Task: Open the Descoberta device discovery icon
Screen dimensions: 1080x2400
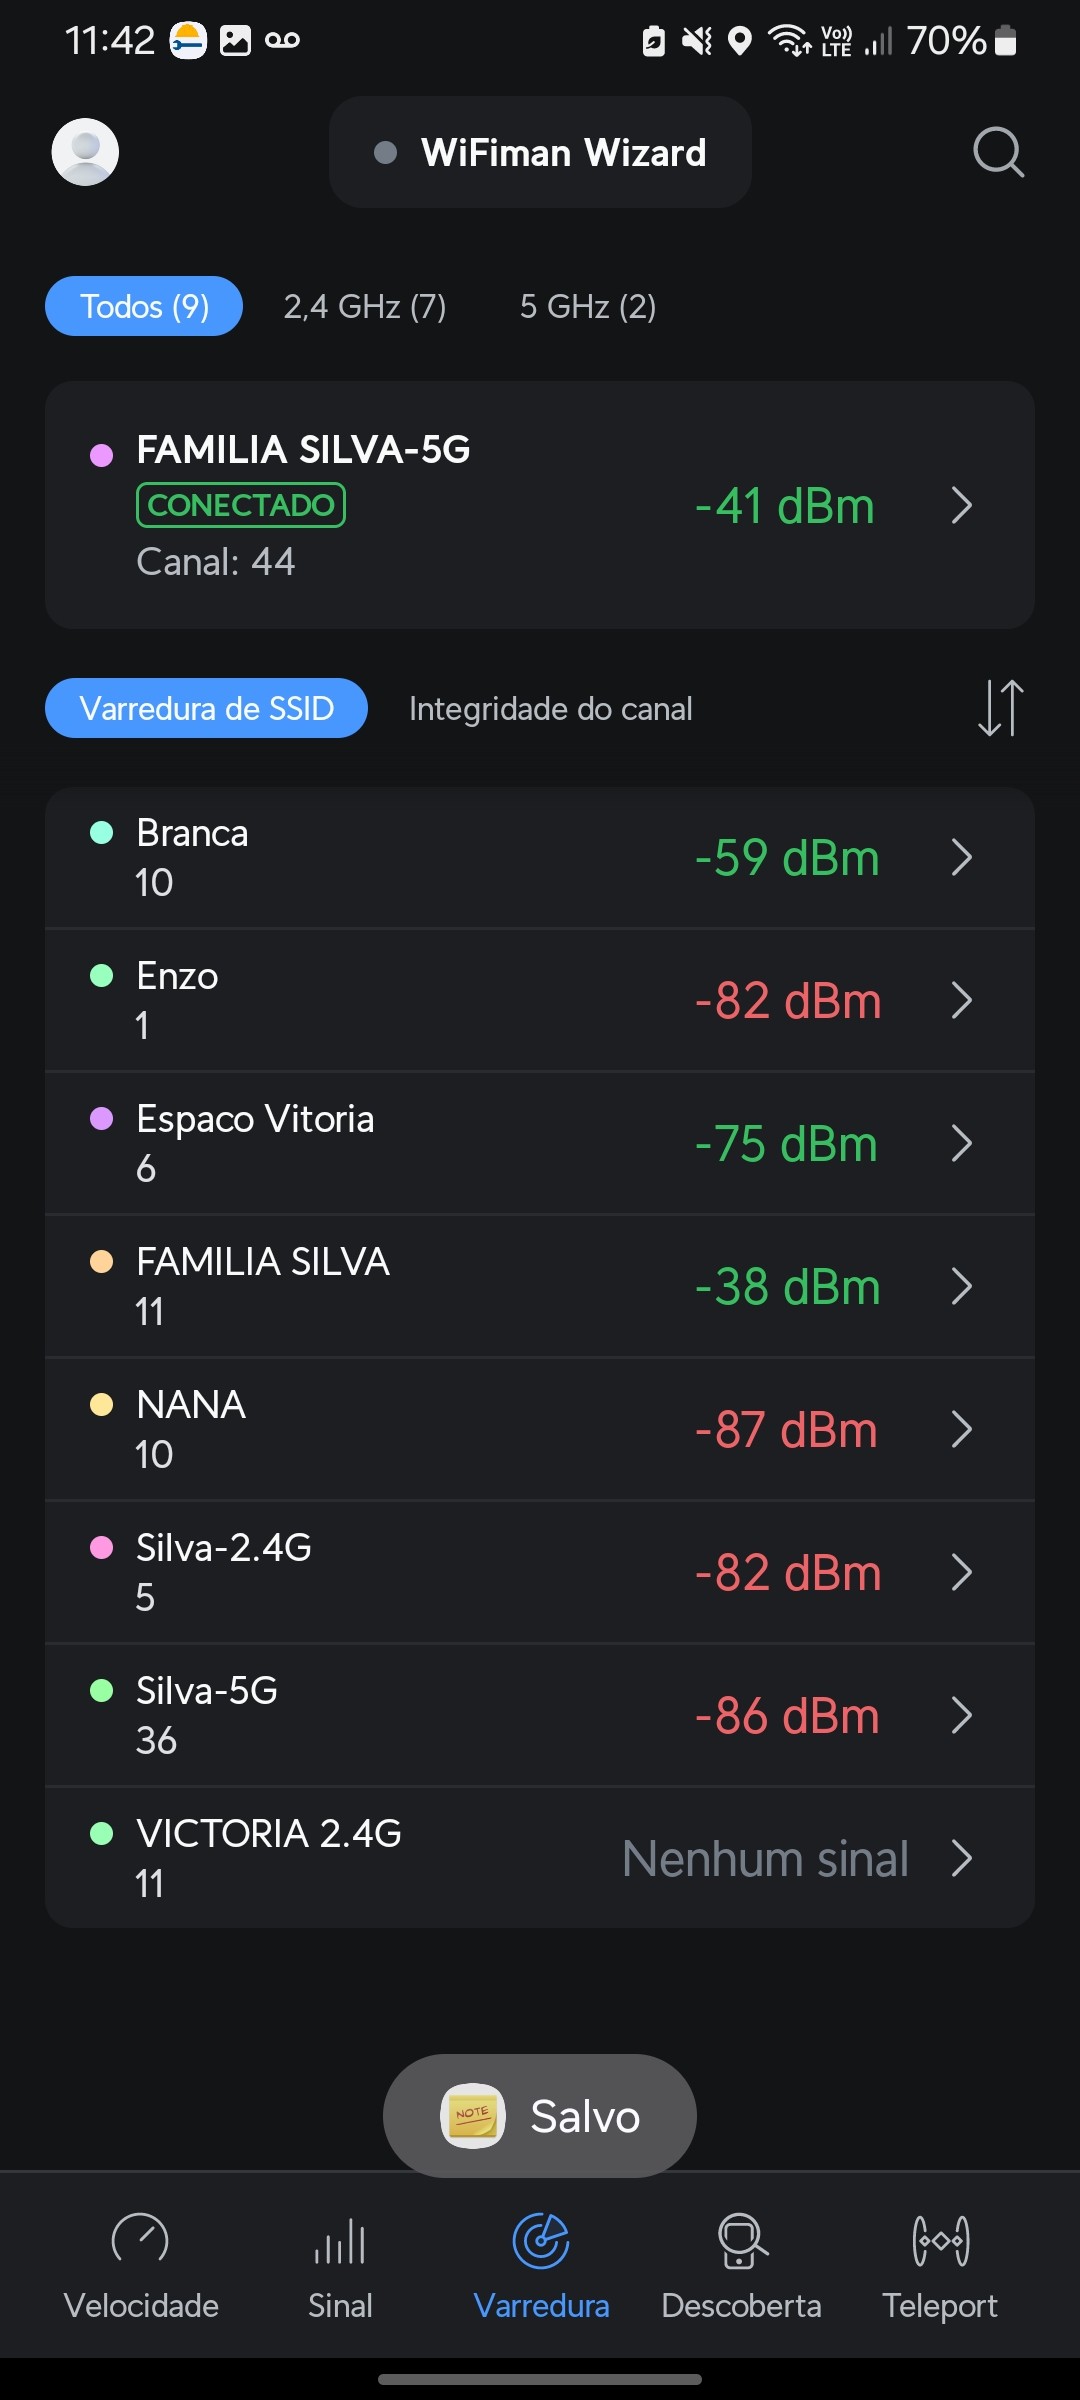Action: coord(742,2240)
